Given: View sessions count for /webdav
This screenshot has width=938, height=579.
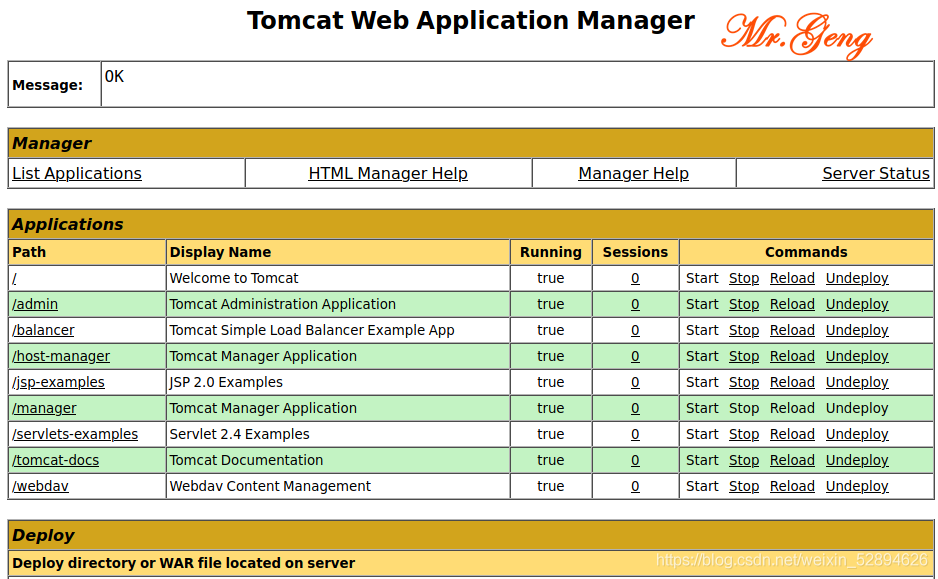Looking at the screenshot, I should coord(635,486).
